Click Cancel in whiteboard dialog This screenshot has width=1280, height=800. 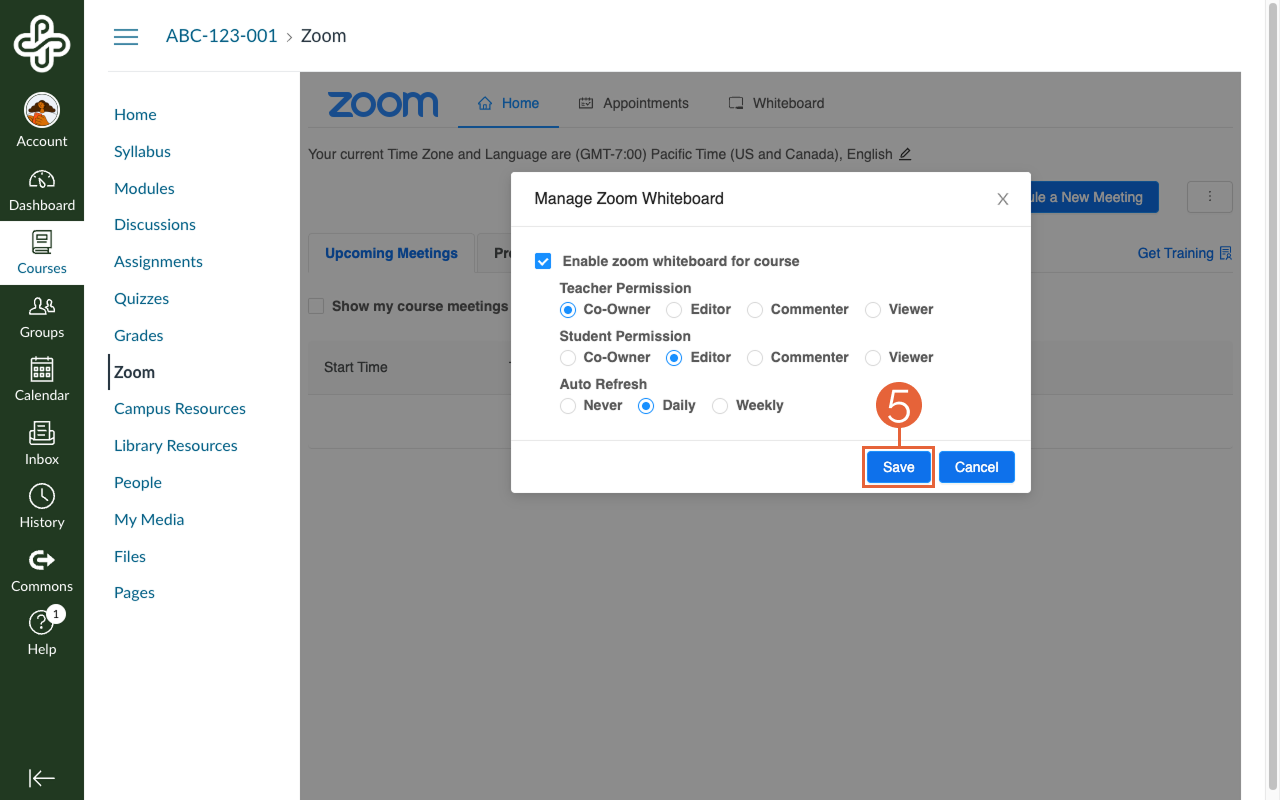click(977, 467)
